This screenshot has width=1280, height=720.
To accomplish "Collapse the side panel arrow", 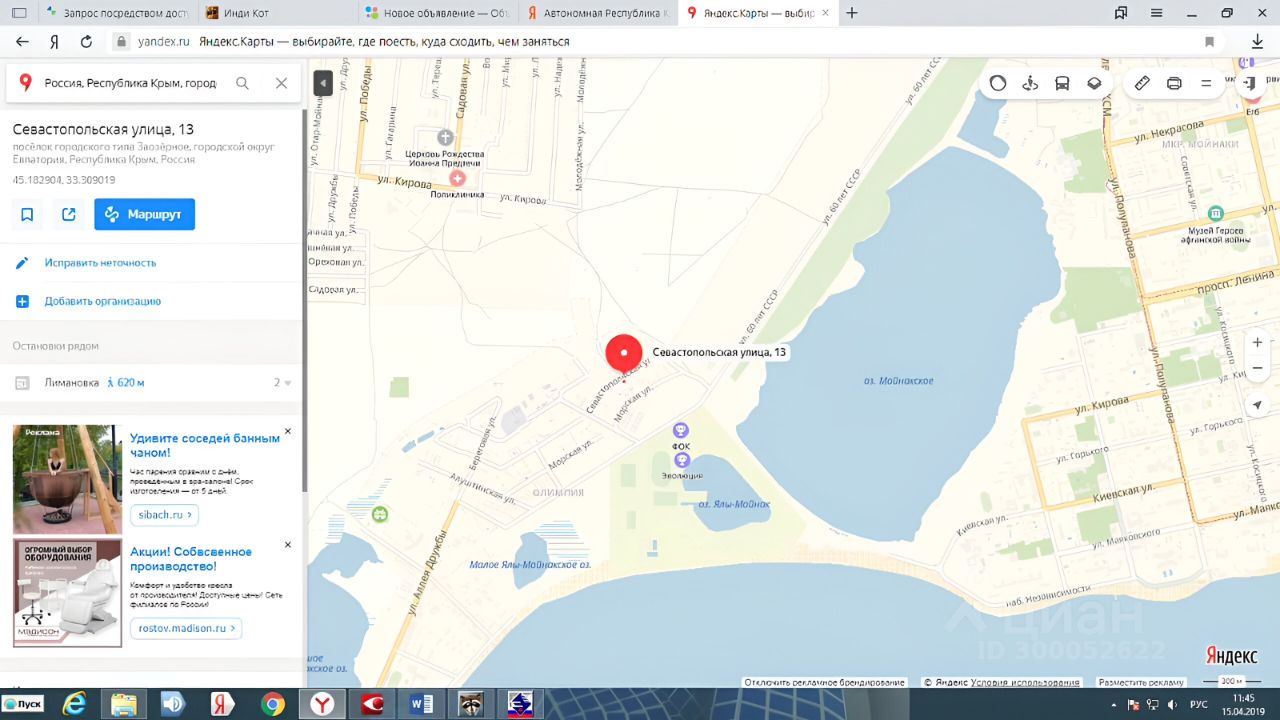I will coord(322,83).
